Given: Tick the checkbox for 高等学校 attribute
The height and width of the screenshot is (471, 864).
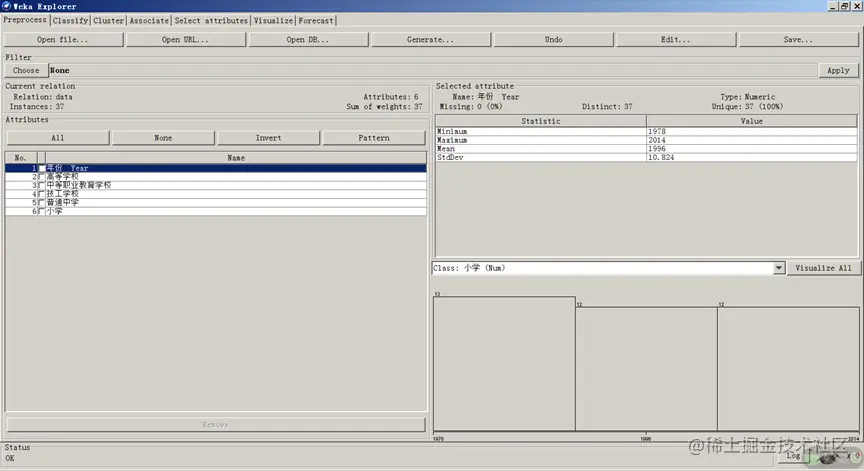Looking at the screenshot, I should click(41, 177).
